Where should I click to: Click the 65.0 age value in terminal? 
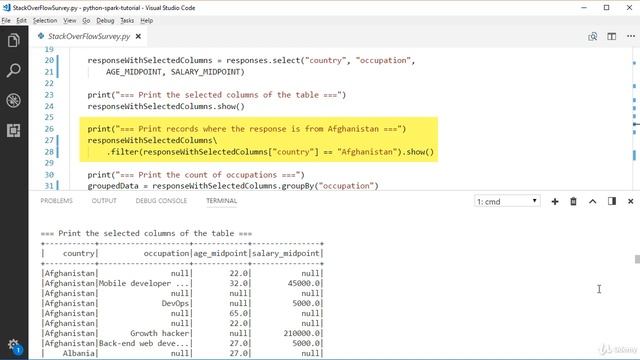239,313
